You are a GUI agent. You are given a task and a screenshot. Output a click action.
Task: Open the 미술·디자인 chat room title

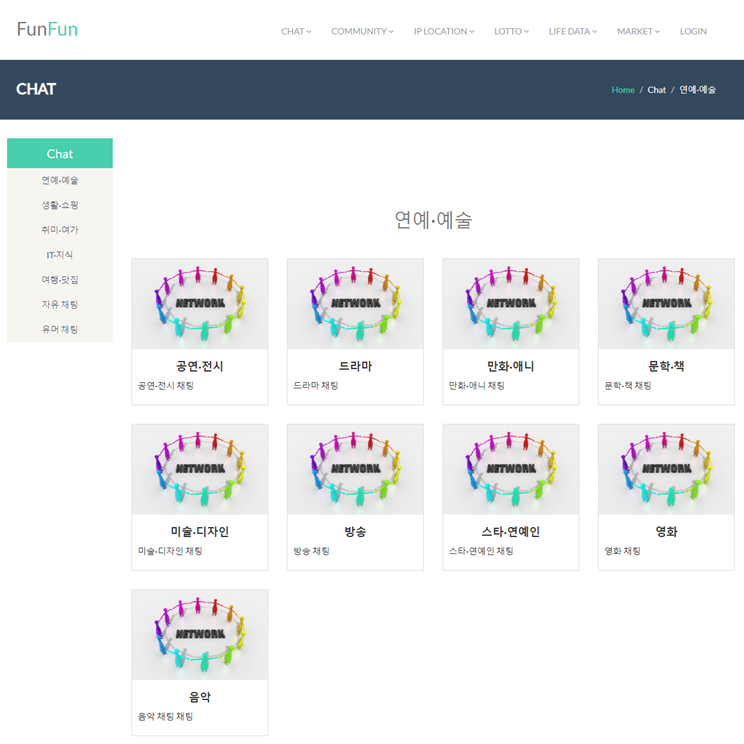tap(200, 531)
